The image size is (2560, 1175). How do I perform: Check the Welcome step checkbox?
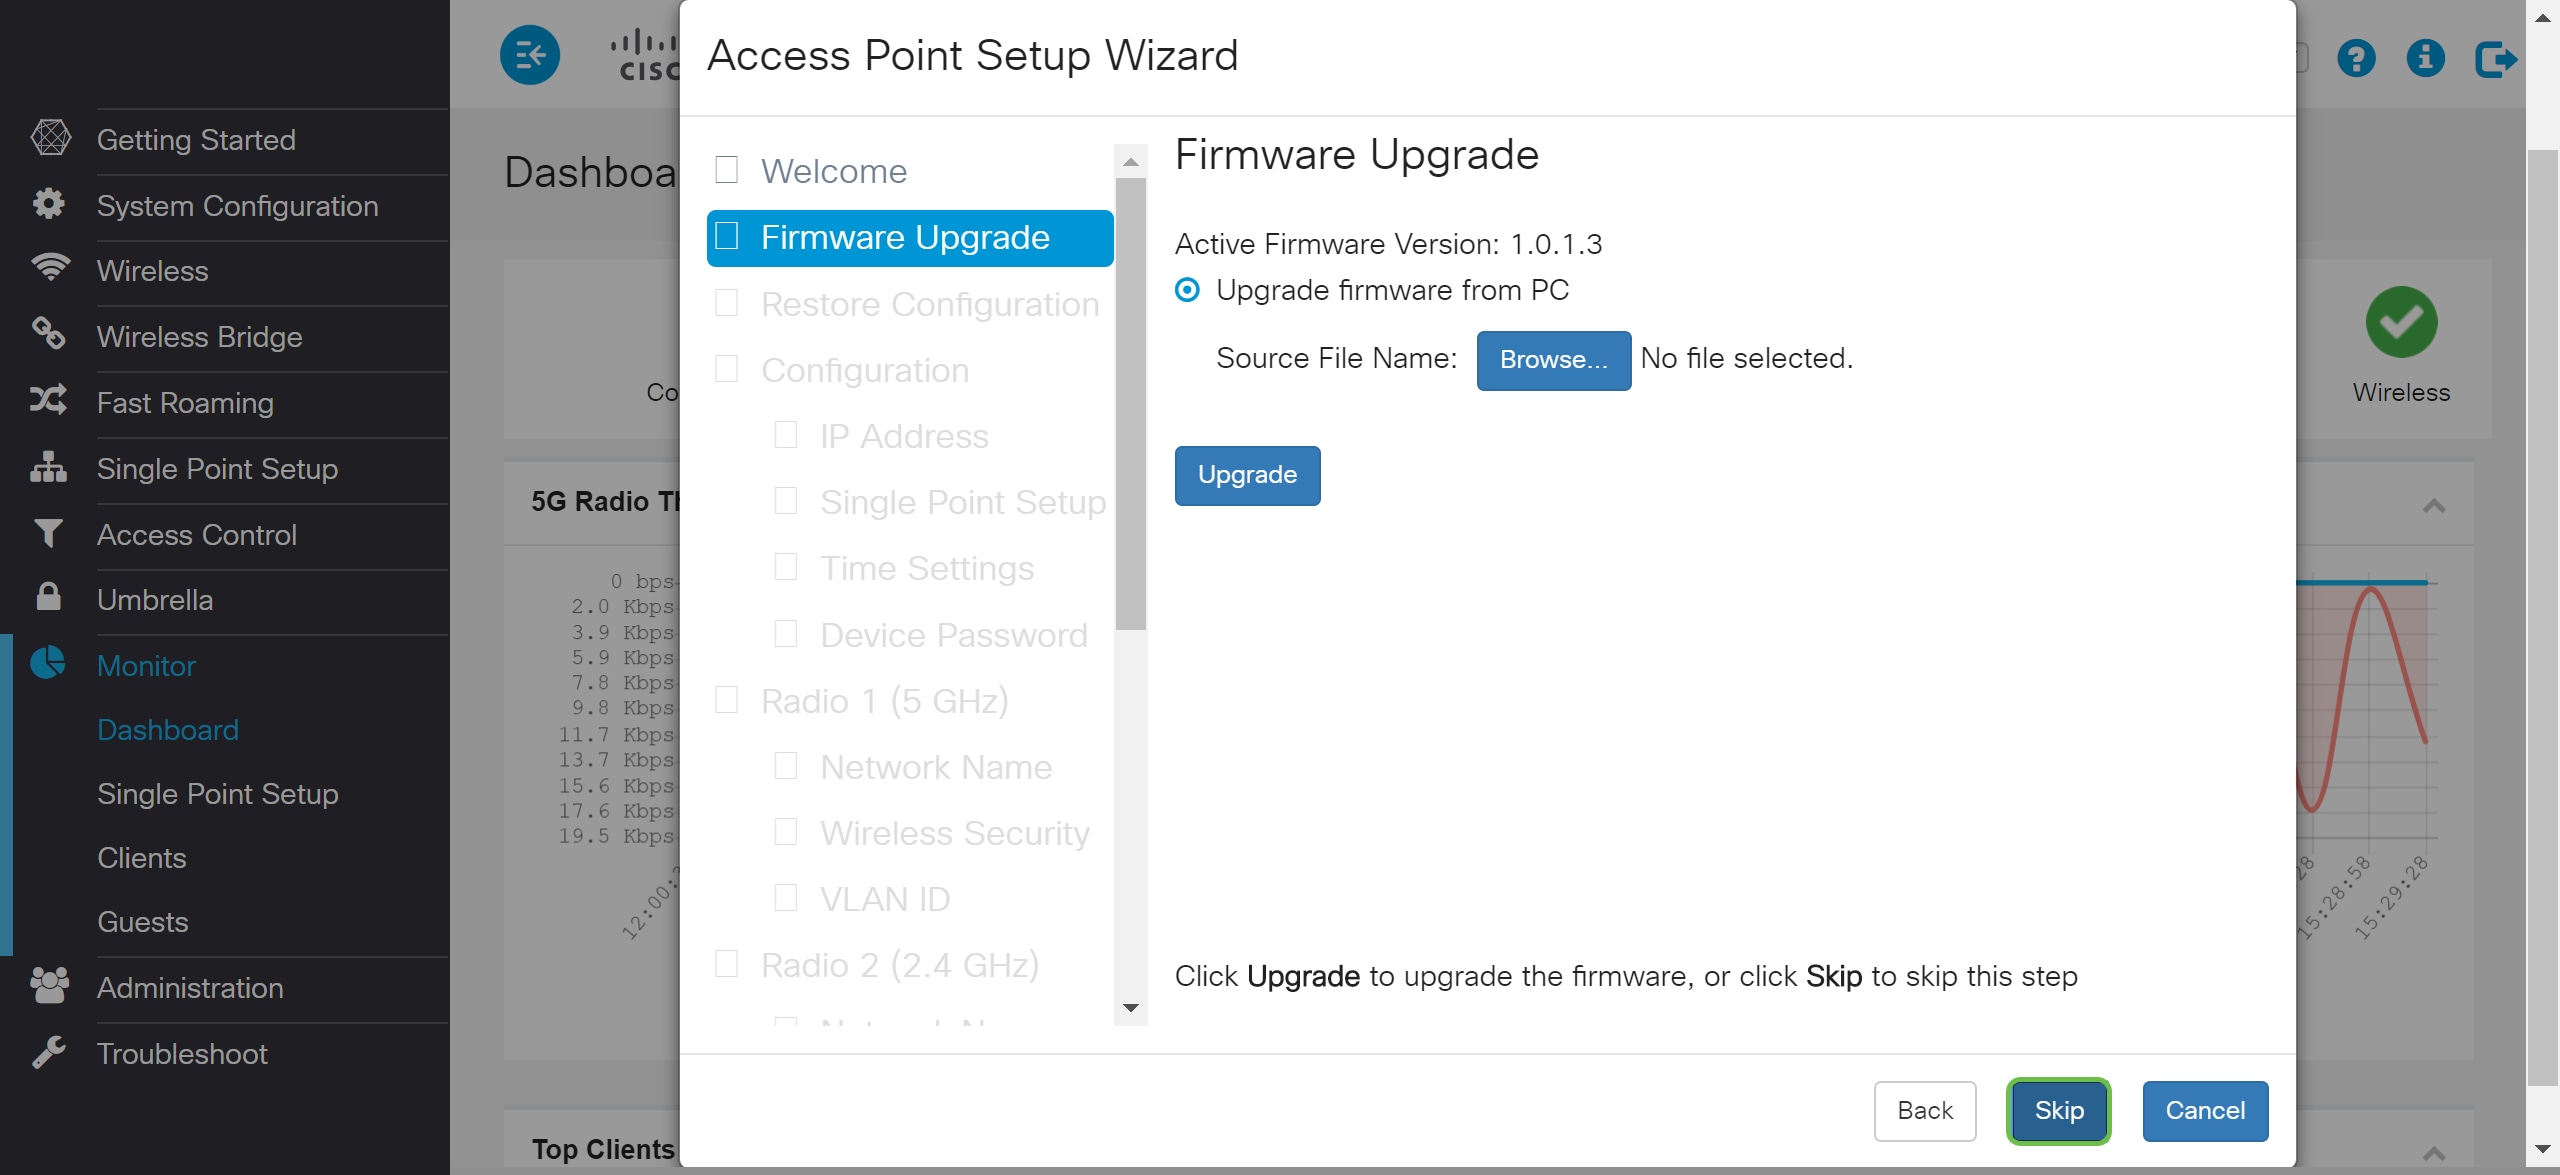727,170
